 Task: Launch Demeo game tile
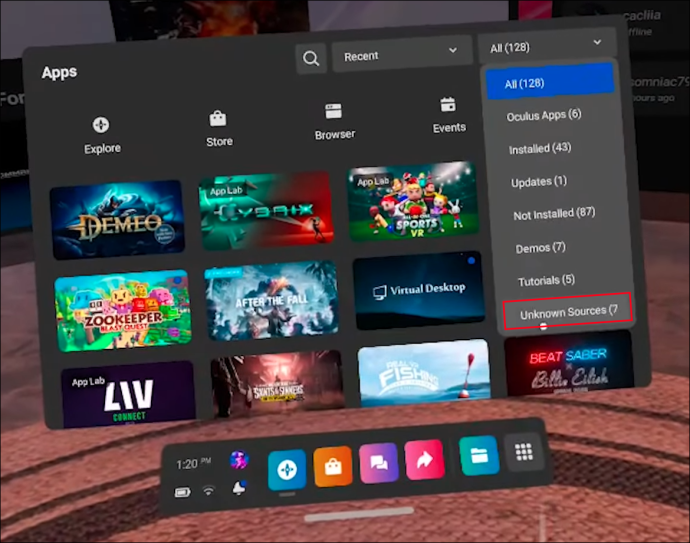click(x=117, y=220)
